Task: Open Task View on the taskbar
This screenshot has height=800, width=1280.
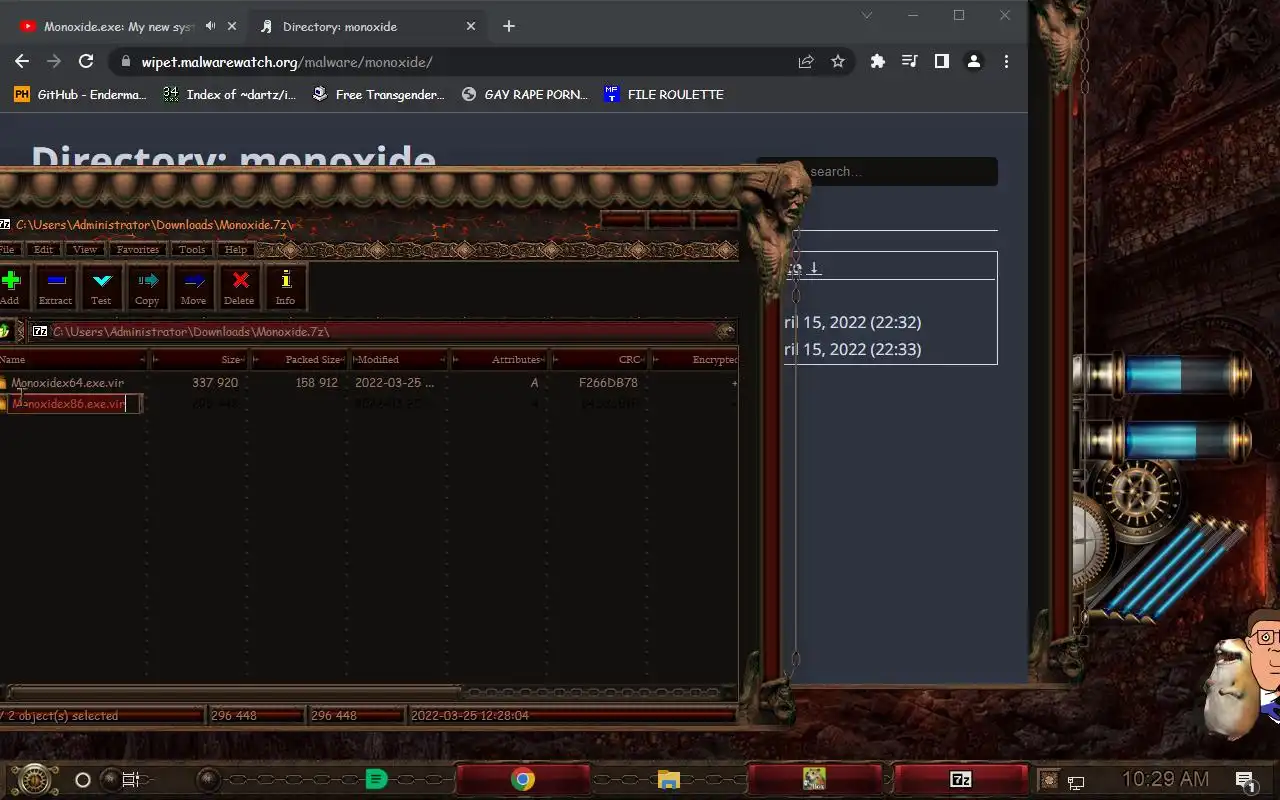Action: [x=131, y=780]
